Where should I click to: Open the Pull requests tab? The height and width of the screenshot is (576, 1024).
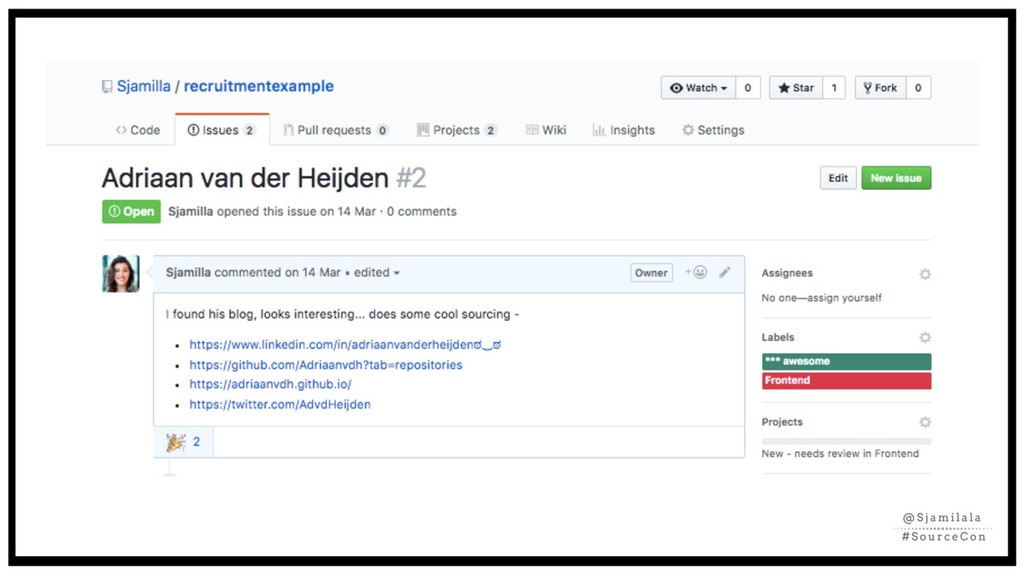tap(336, 130)
